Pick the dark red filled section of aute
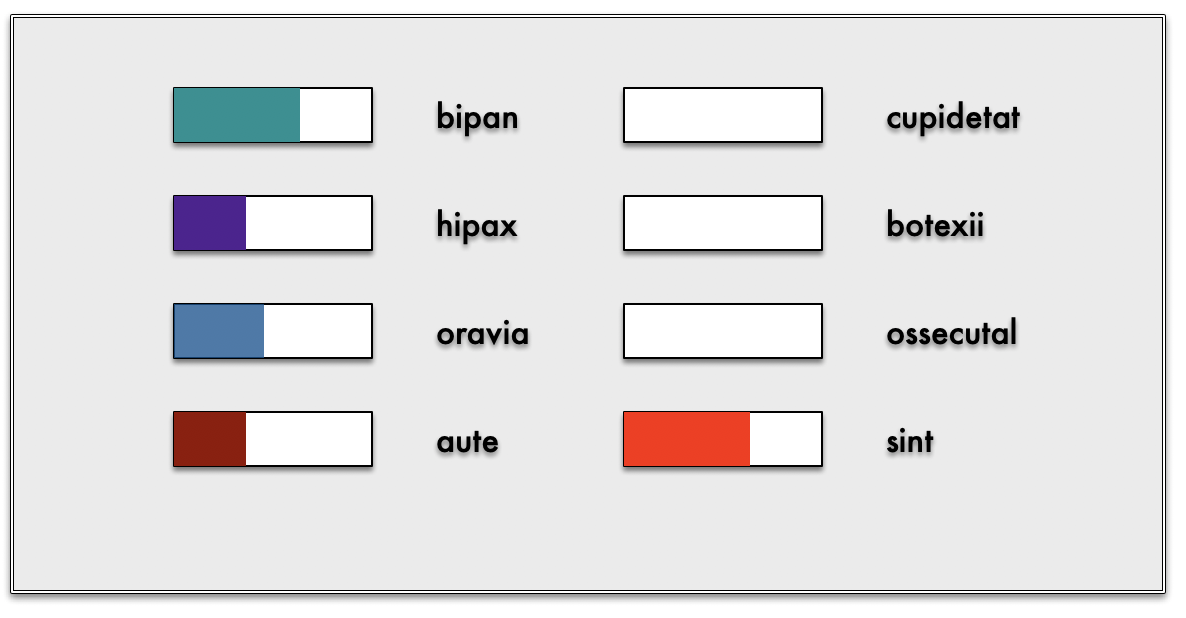Viewport: 1186px width, 618px height. point(210,439)
